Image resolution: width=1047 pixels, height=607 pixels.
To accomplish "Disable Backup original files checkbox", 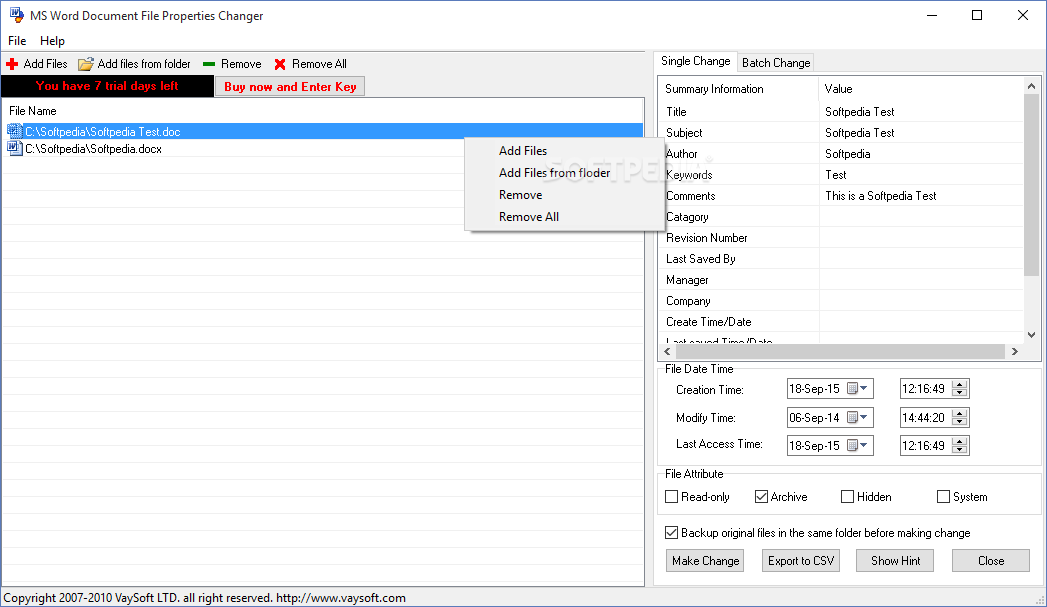I will click(x=672, y=533).
